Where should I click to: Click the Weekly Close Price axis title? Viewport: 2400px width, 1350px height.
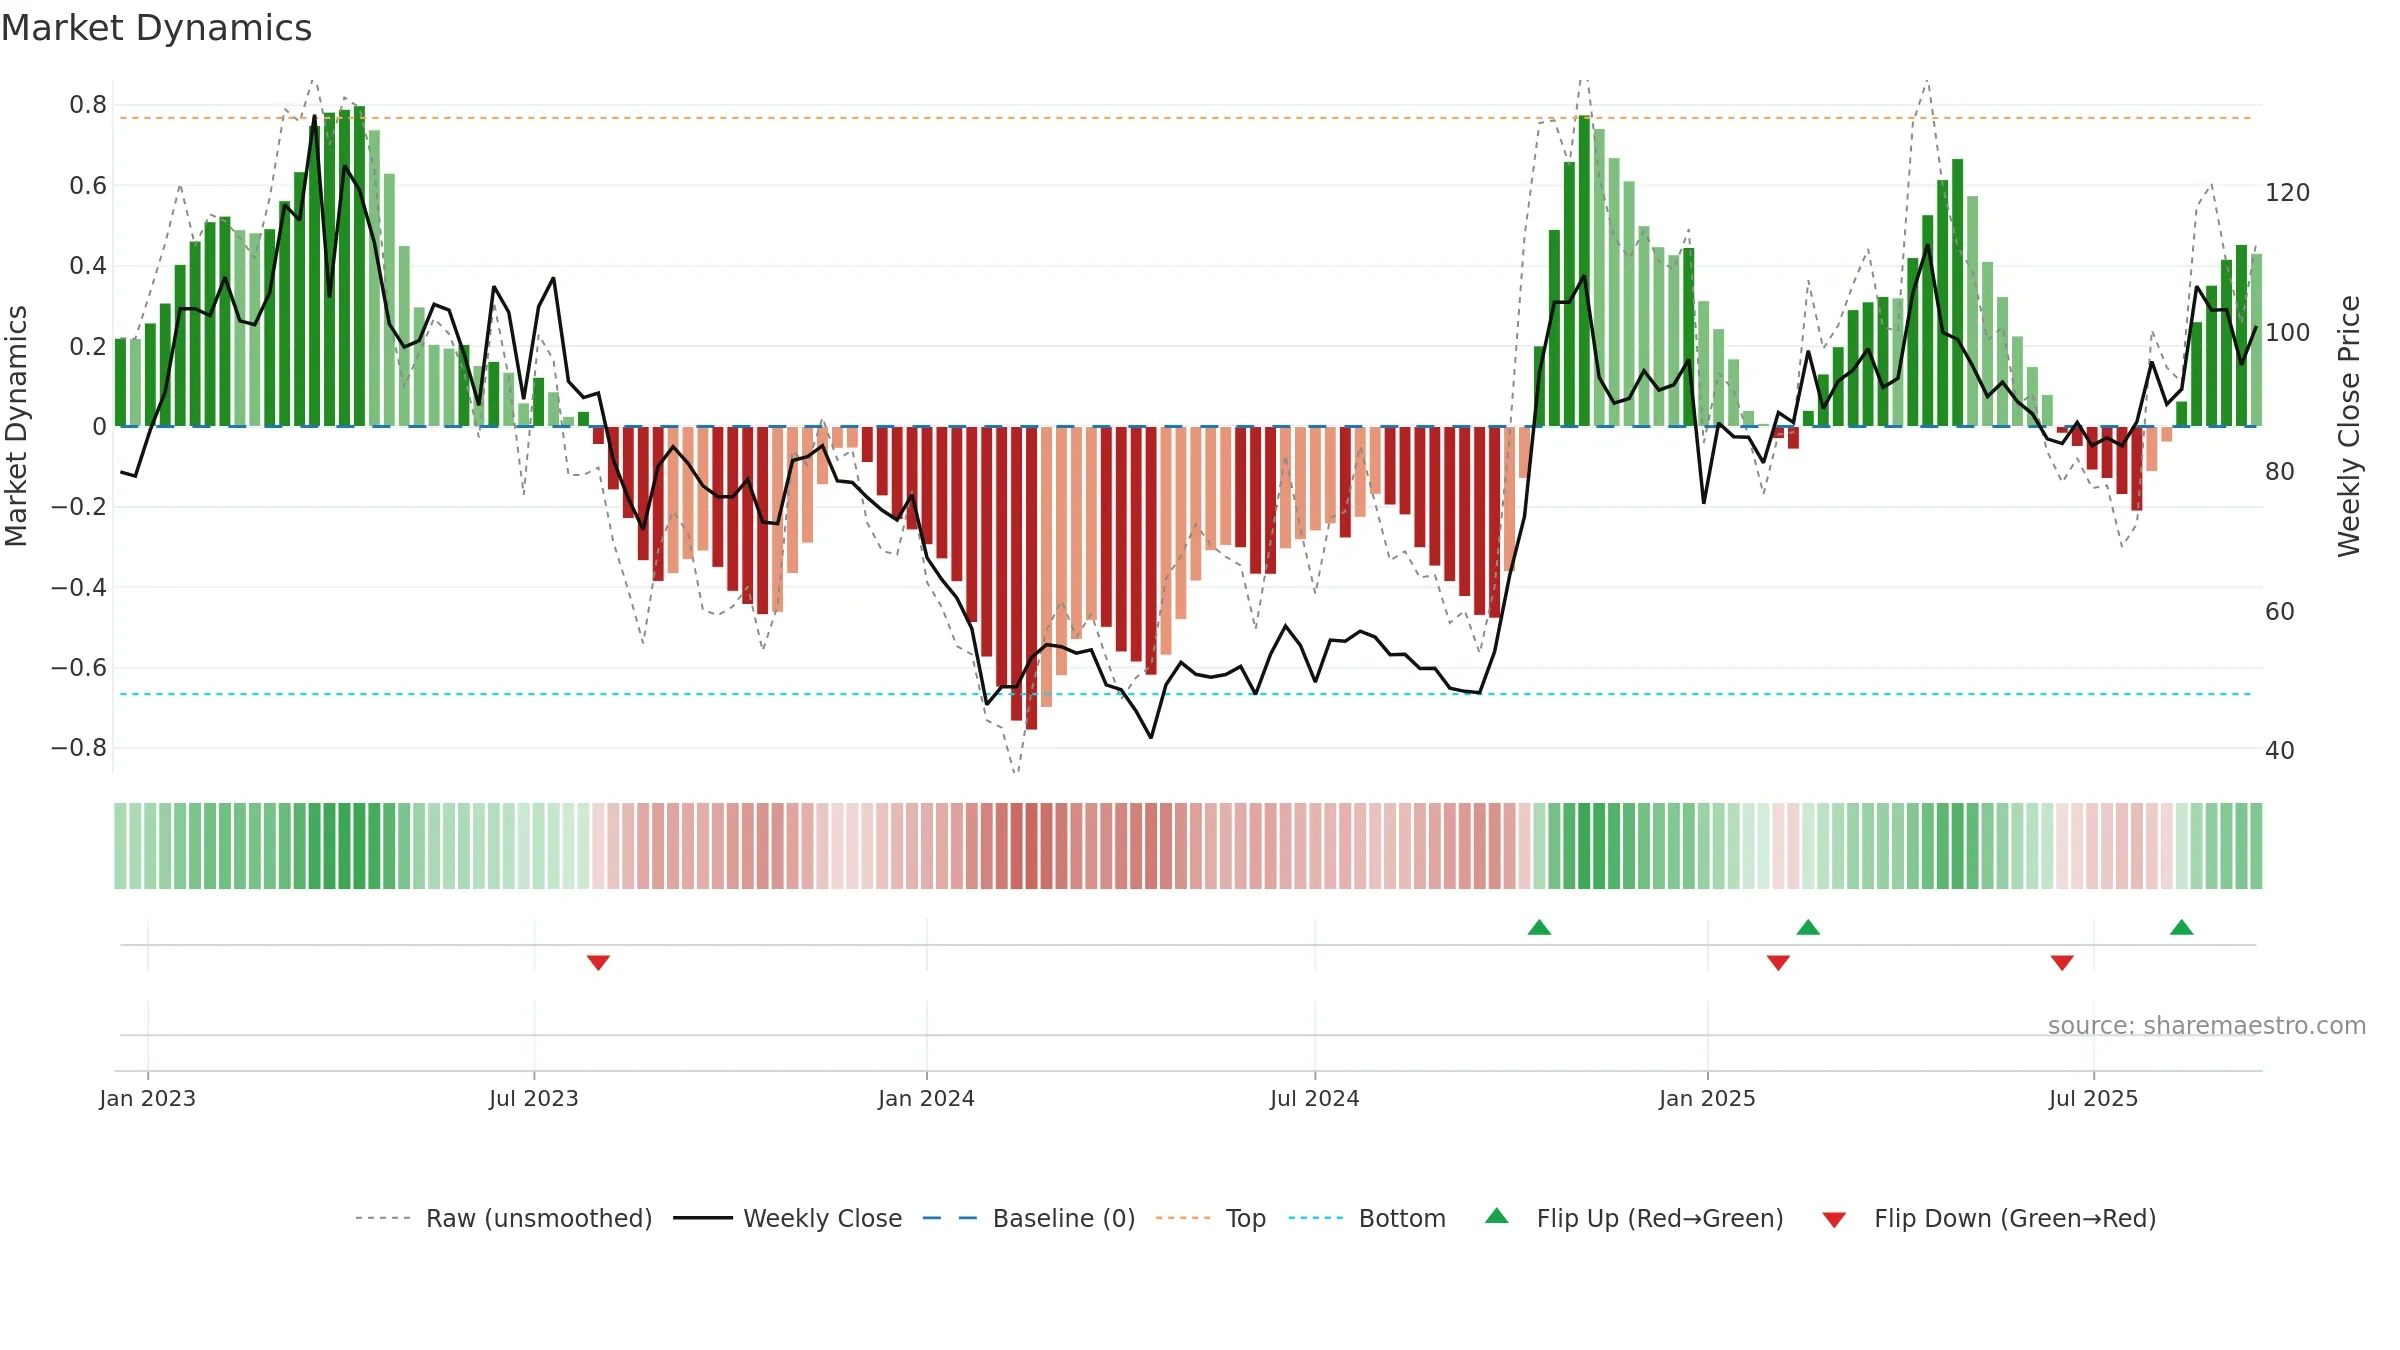coord(2349,426)
